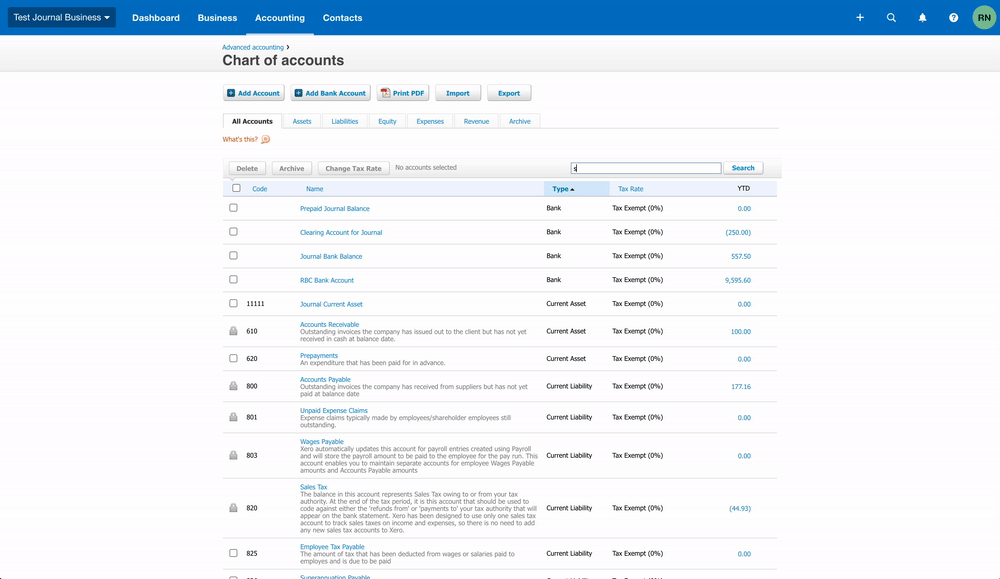Viewport: 1000px width, 579px height.
Task: Open notifications via the bell icon
Action: 922,17
